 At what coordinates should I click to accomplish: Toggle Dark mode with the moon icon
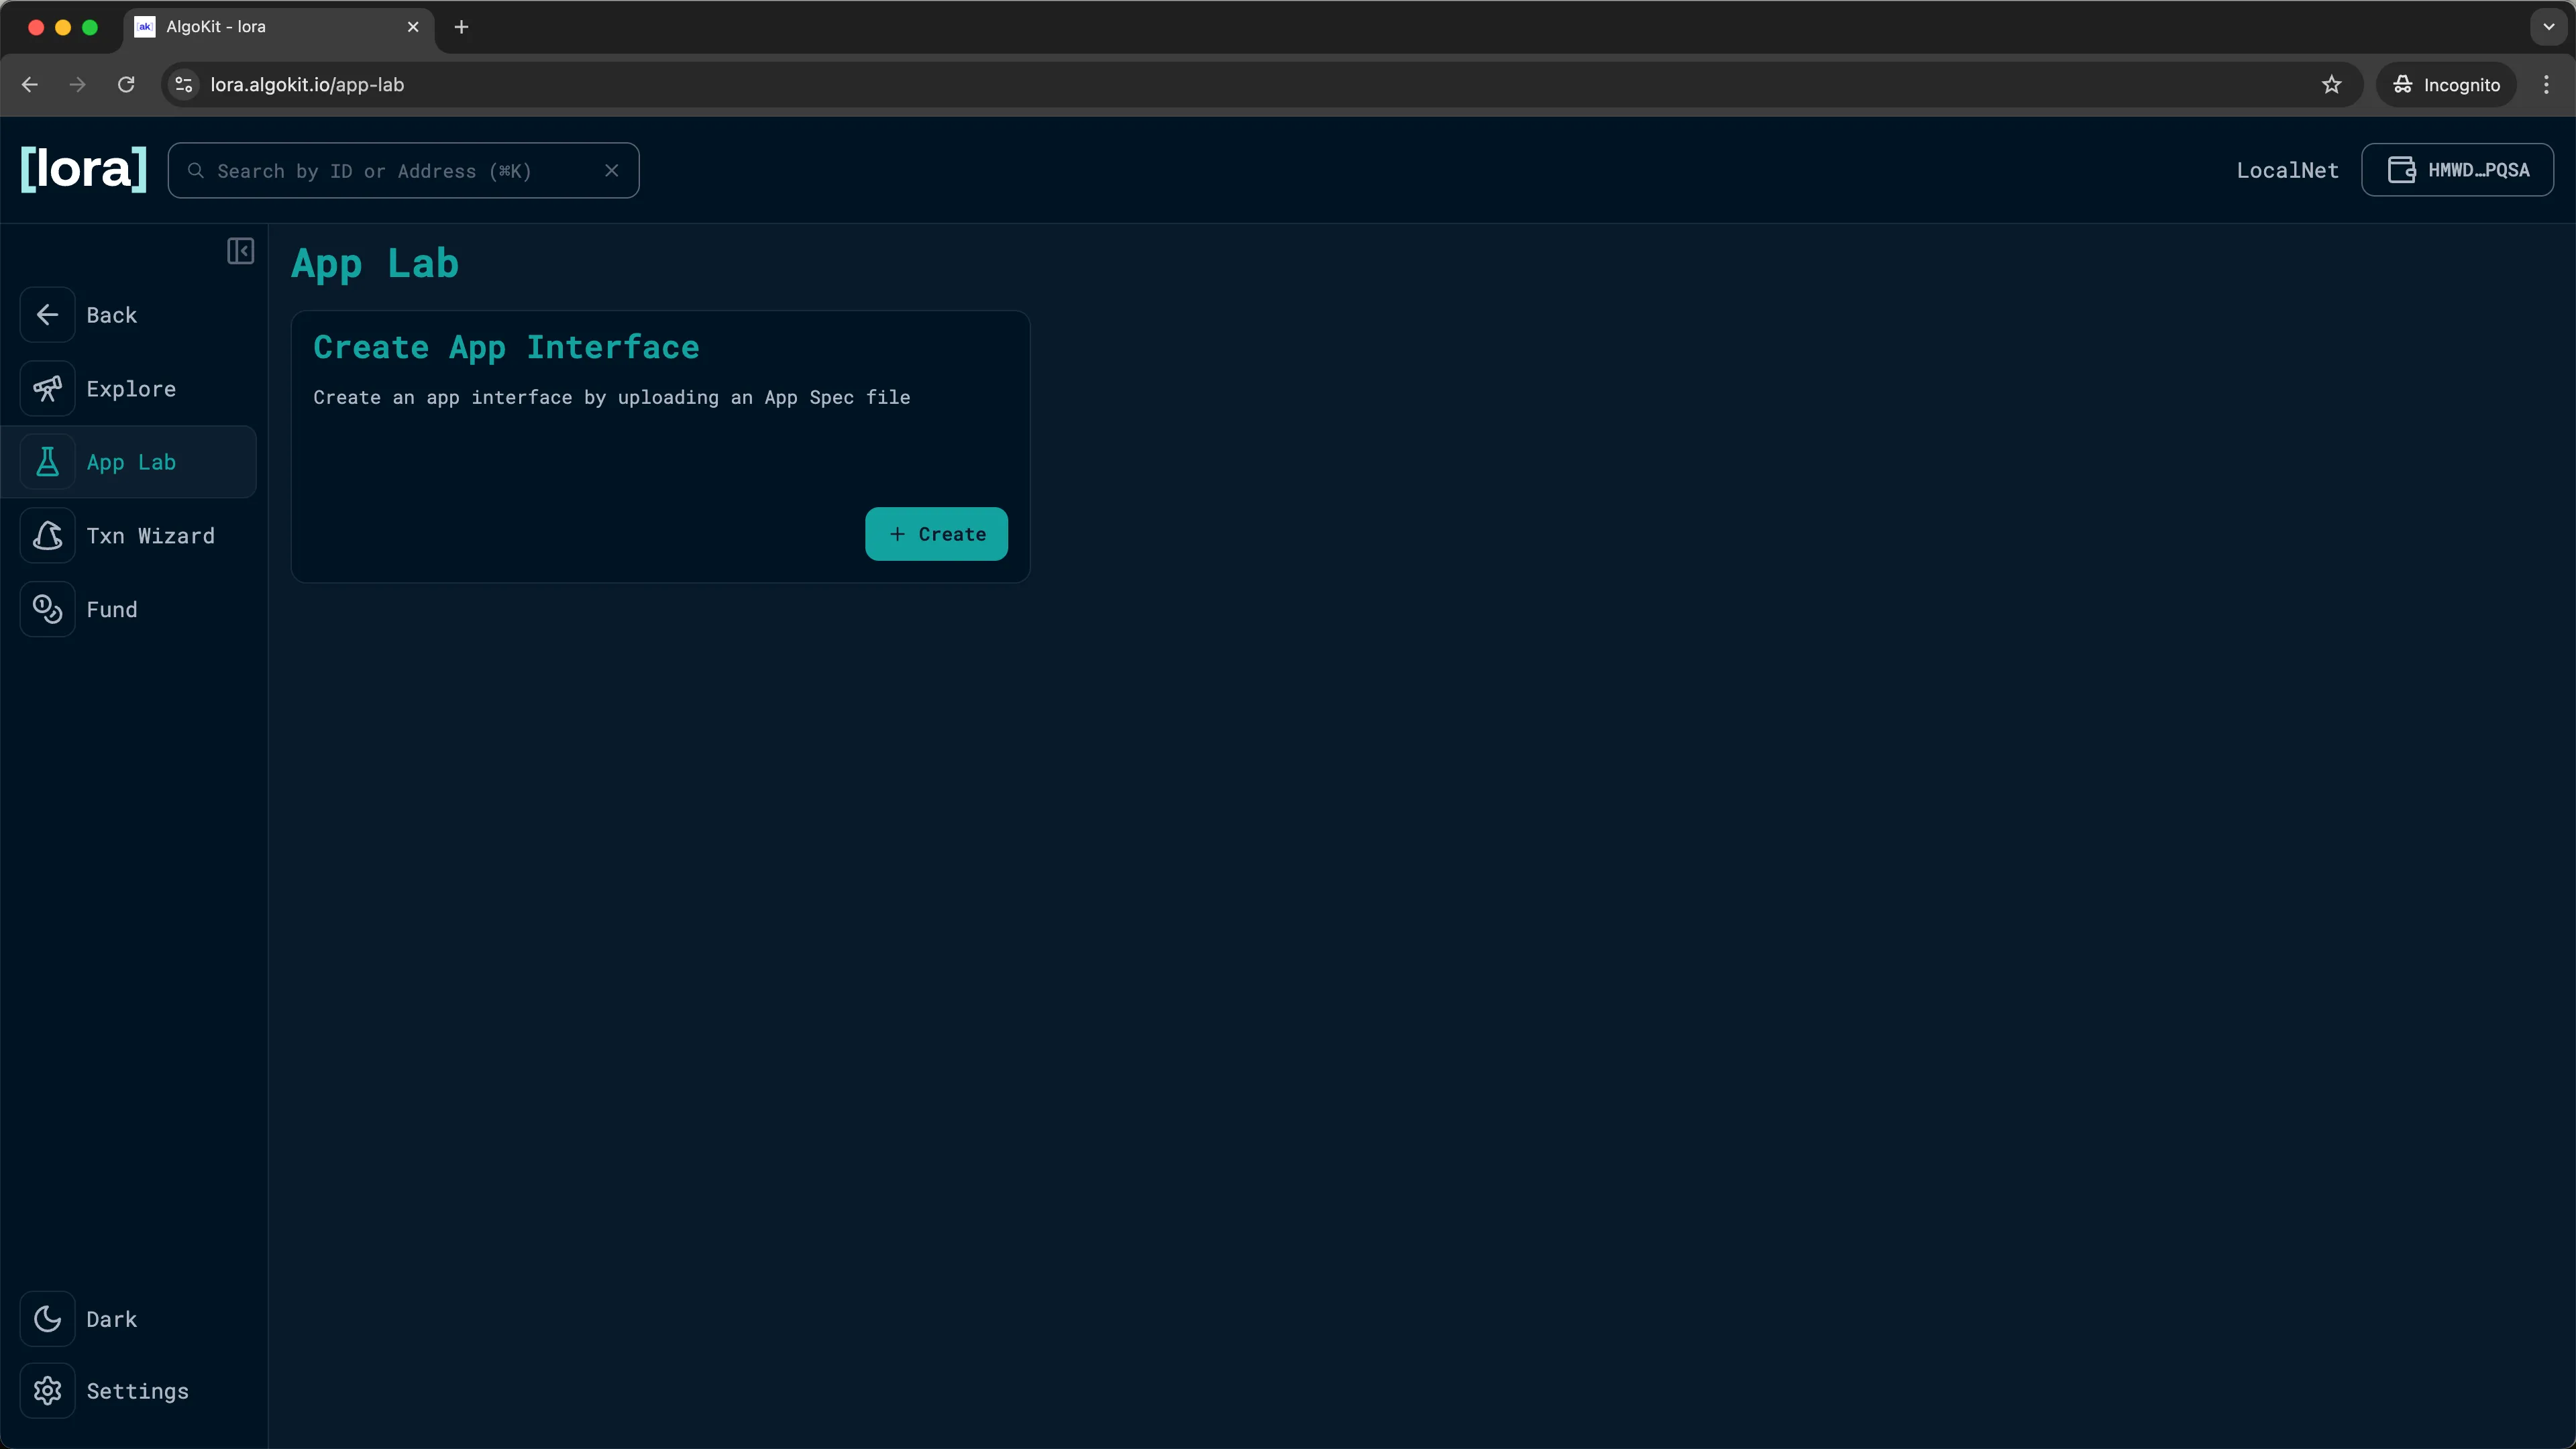point(47,1318)
